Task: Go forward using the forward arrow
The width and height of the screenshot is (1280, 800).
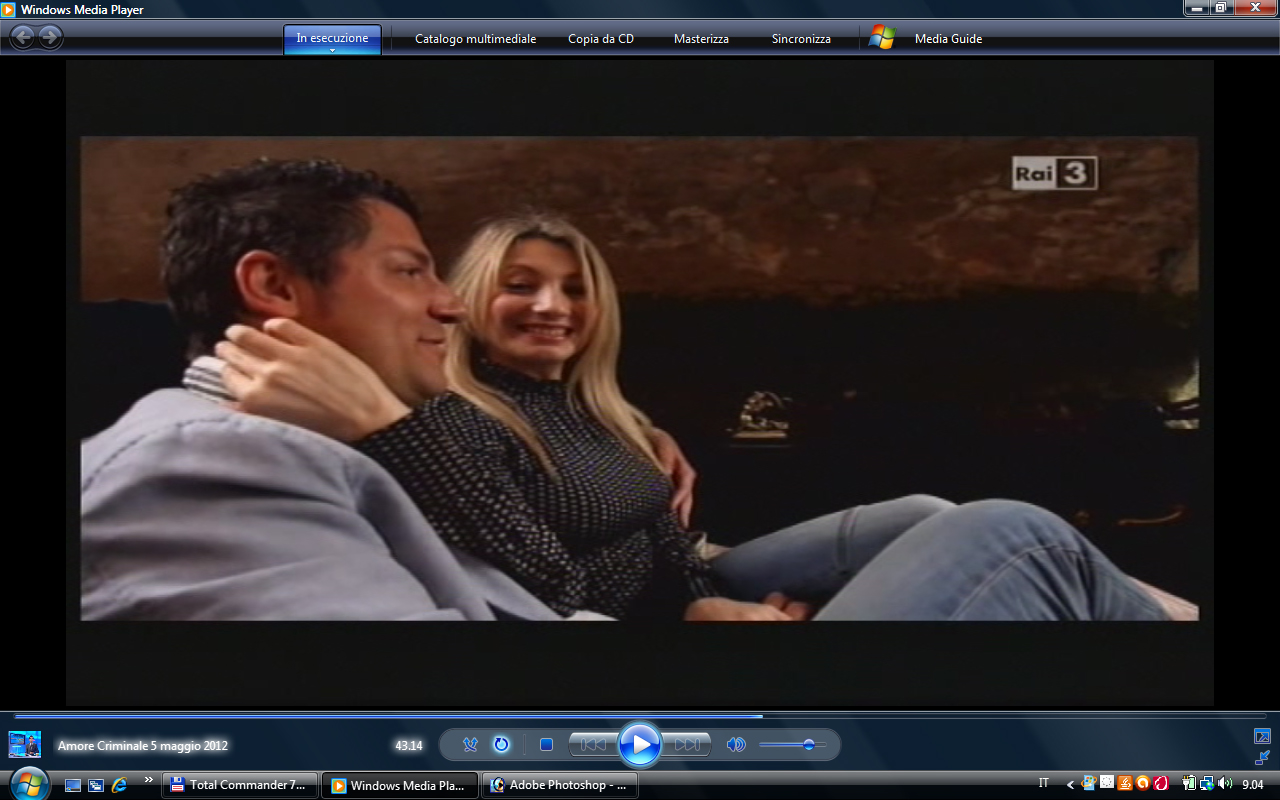Action: coord(50,38)
